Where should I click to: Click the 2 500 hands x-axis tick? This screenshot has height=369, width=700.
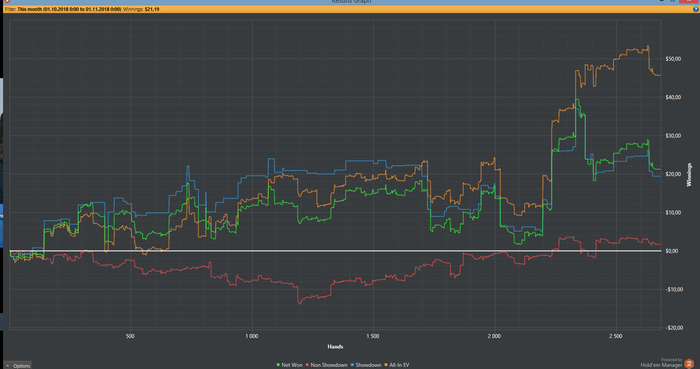(616, 336)
